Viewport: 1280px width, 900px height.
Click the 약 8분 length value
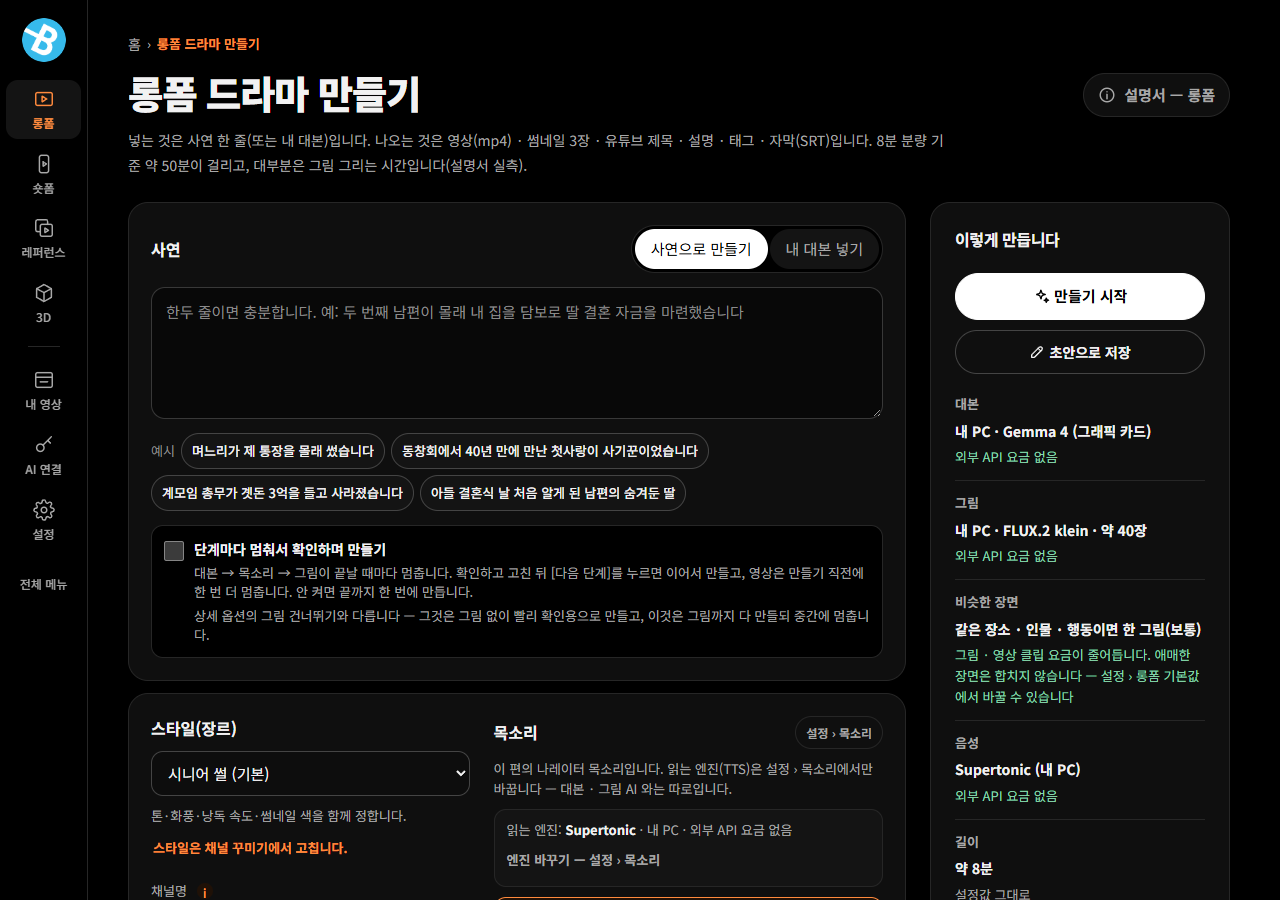pyautogui.click(x=974, y=869)
